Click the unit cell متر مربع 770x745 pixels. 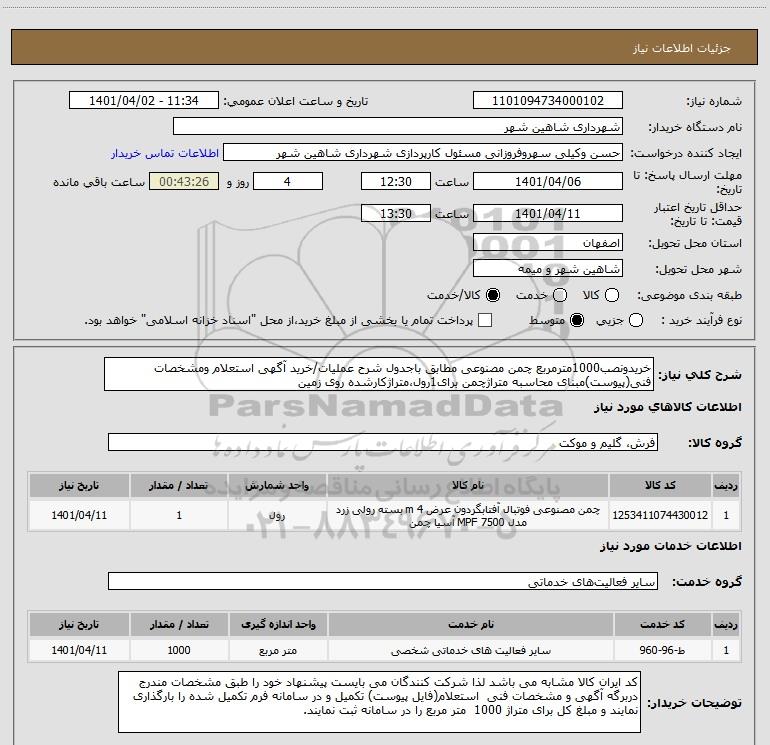click(x=278, y=650)
